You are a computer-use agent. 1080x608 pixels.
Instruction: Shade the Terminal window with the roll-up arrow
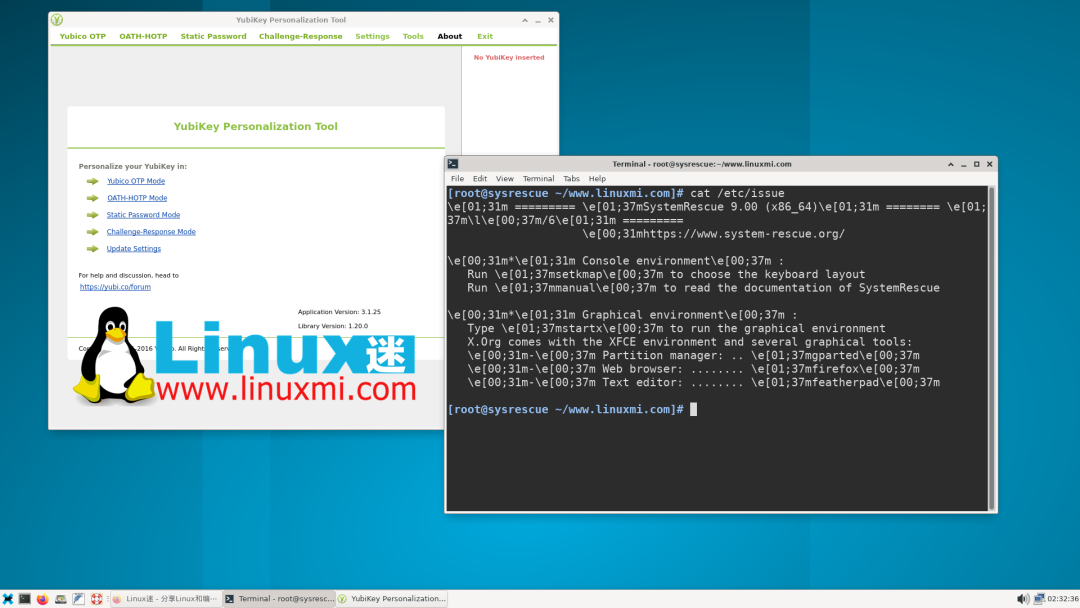(x=950, y=164)
